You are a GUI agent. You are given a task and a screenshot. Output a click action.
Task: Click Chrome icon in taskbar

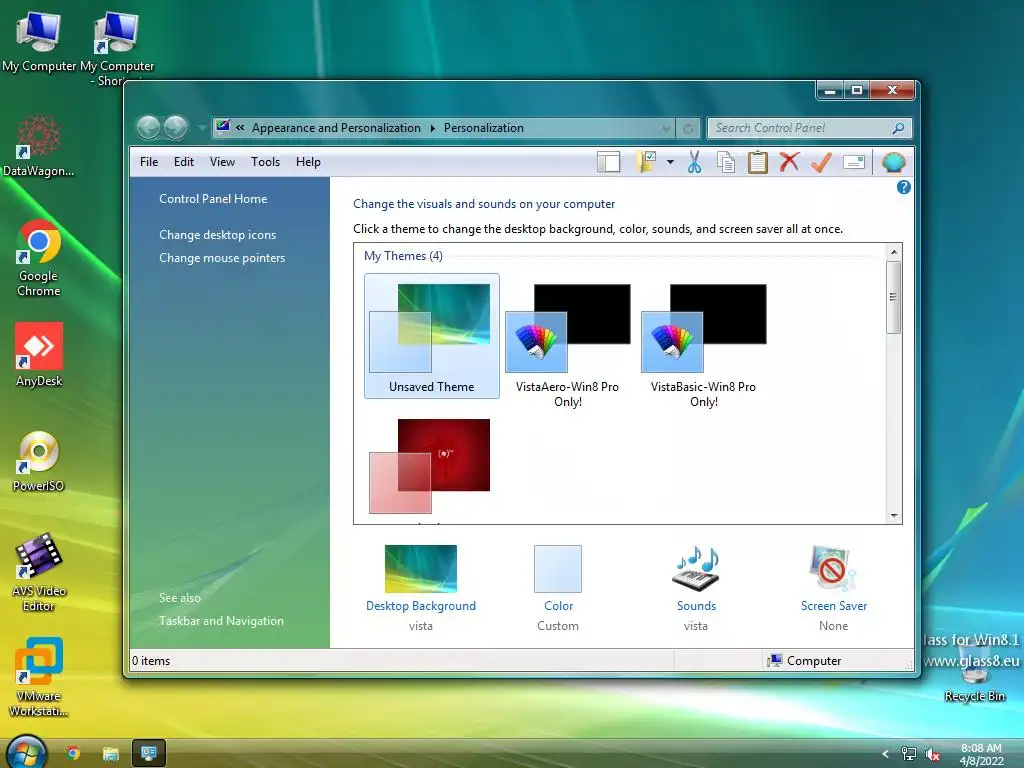73,754
